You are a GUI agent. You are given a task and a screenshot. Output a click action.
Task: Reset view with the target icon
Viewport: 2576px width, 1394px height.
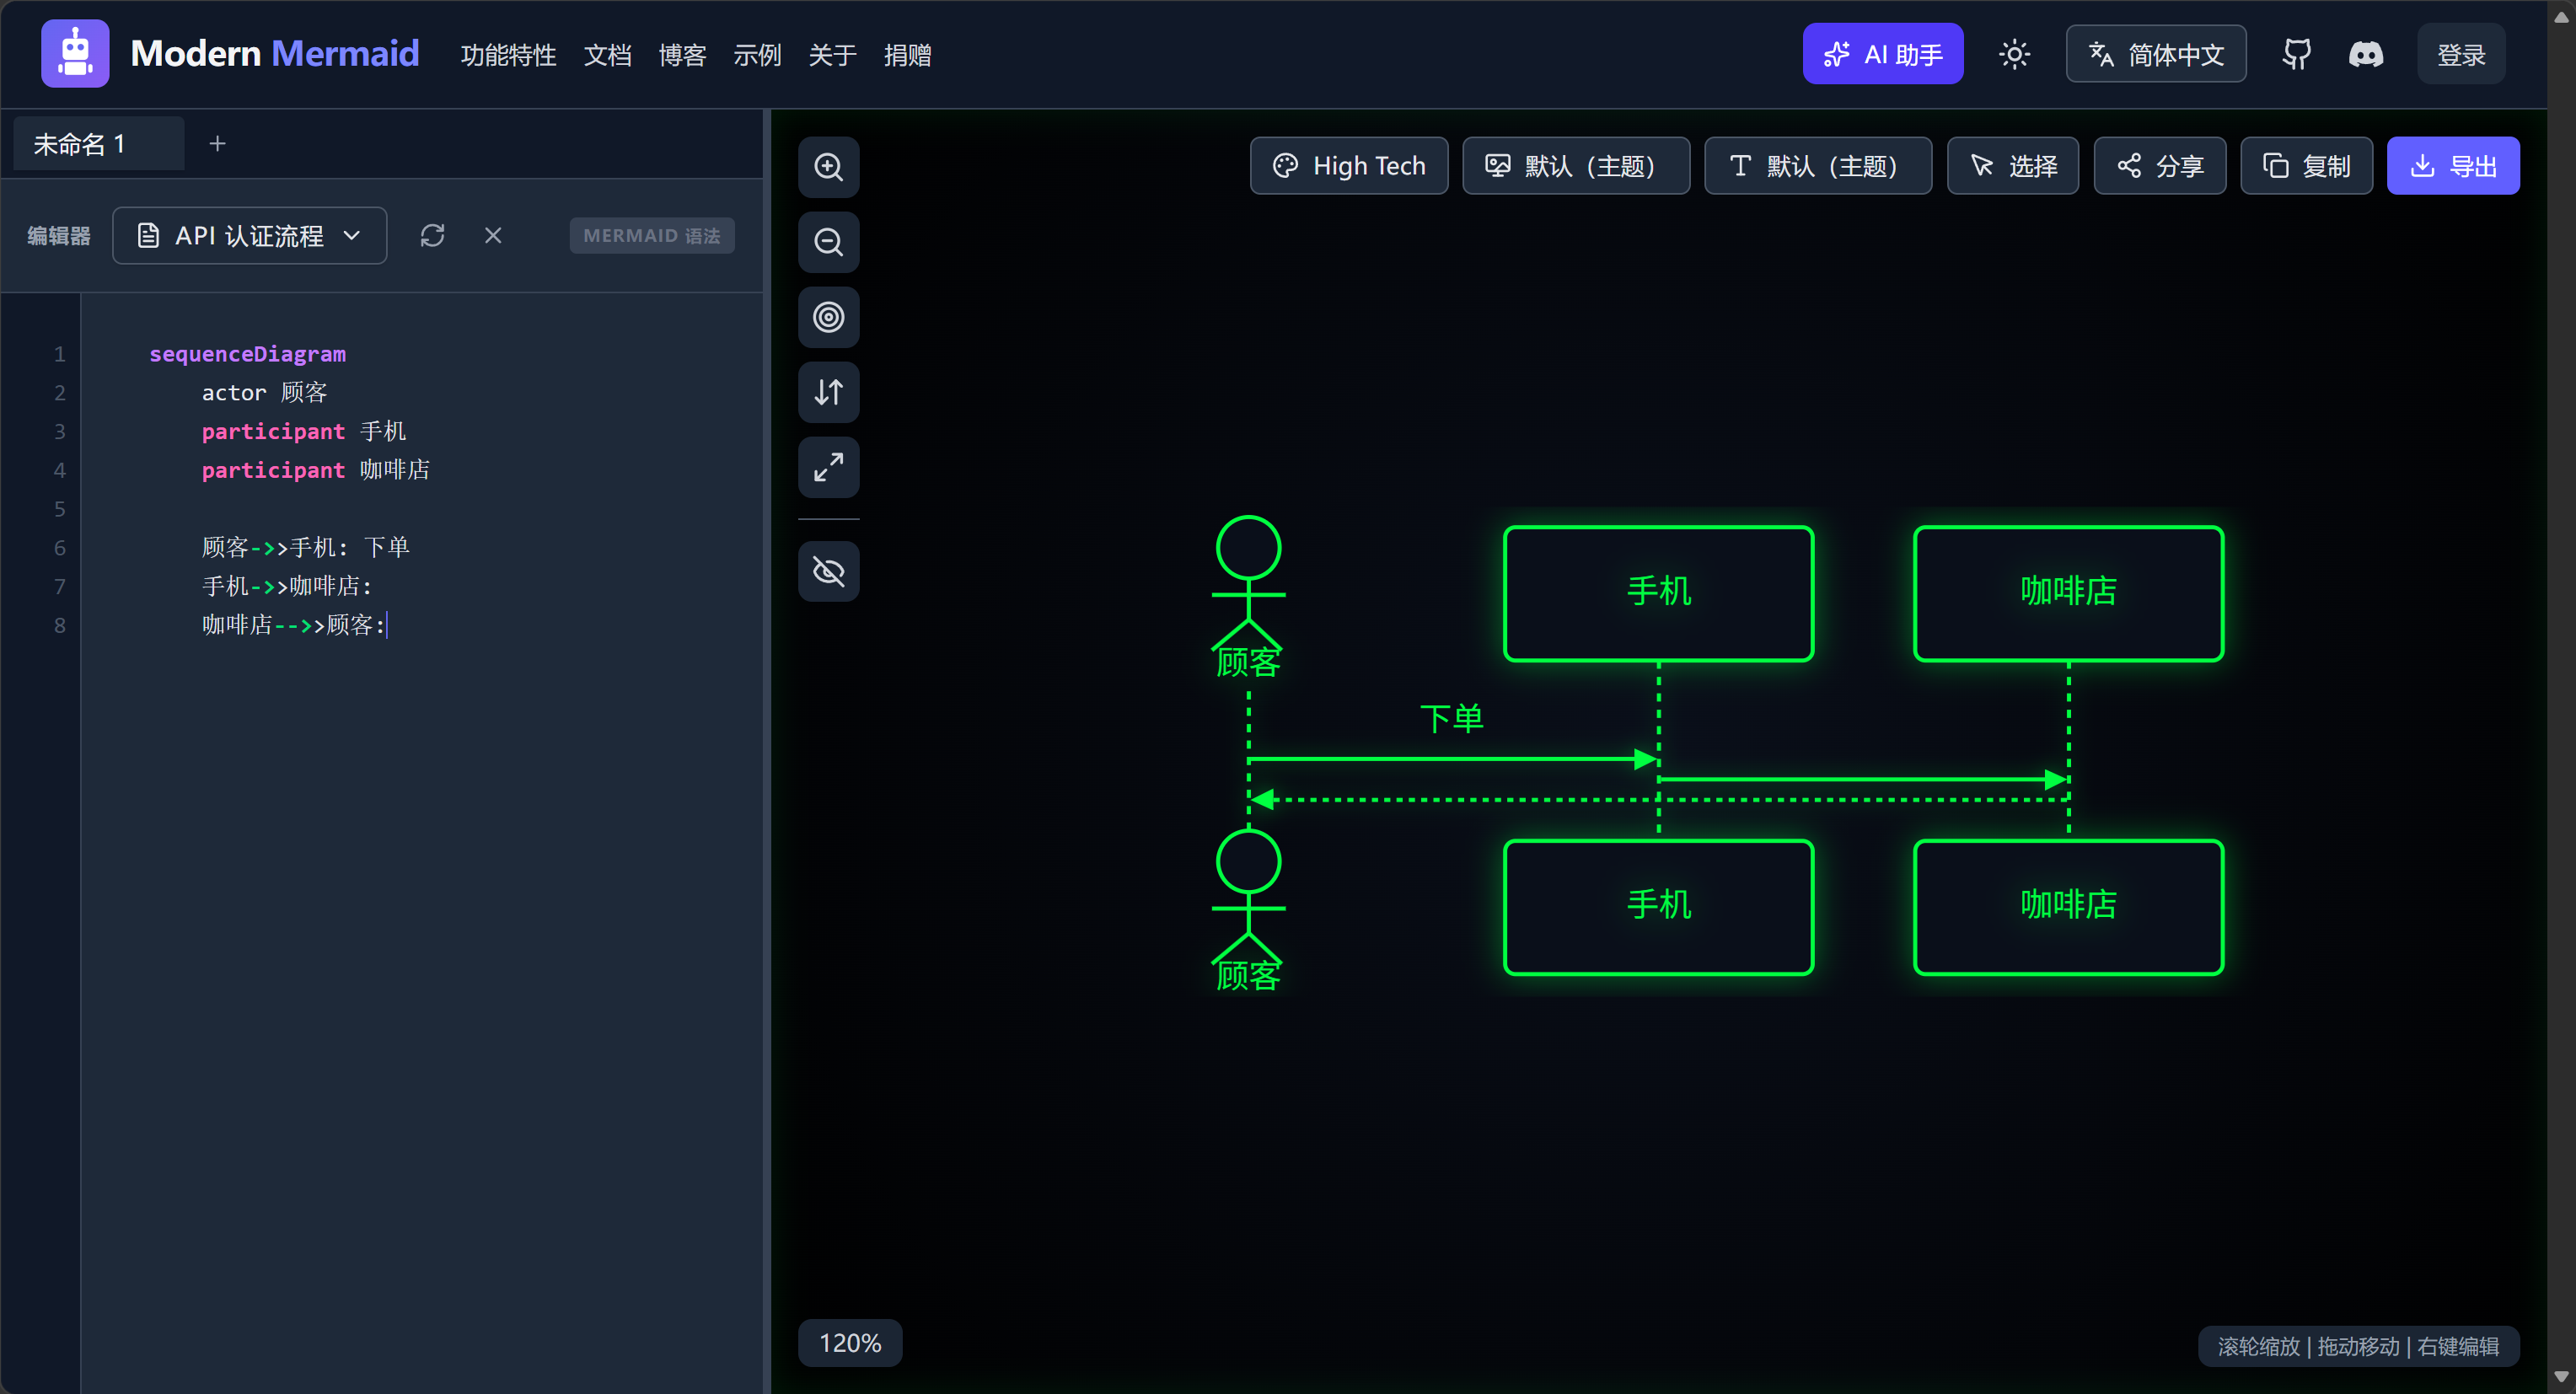pyautogui.click(x=828, y=317)
